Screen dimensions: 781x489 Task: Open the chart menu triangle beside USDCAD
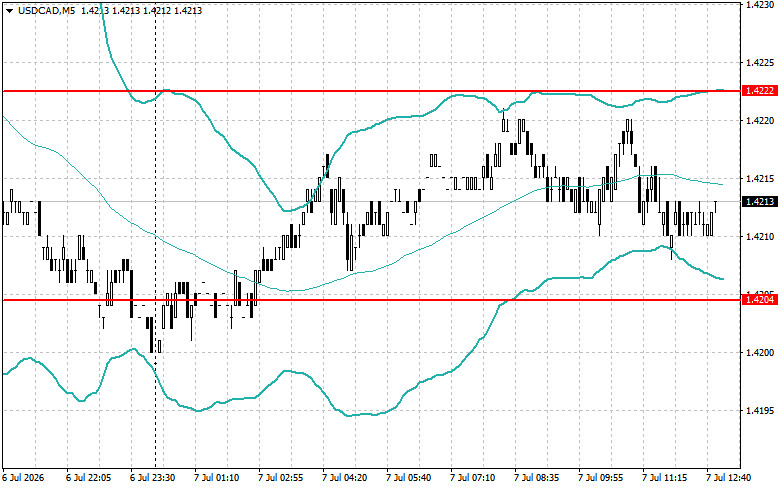click(x=9, y=11)
